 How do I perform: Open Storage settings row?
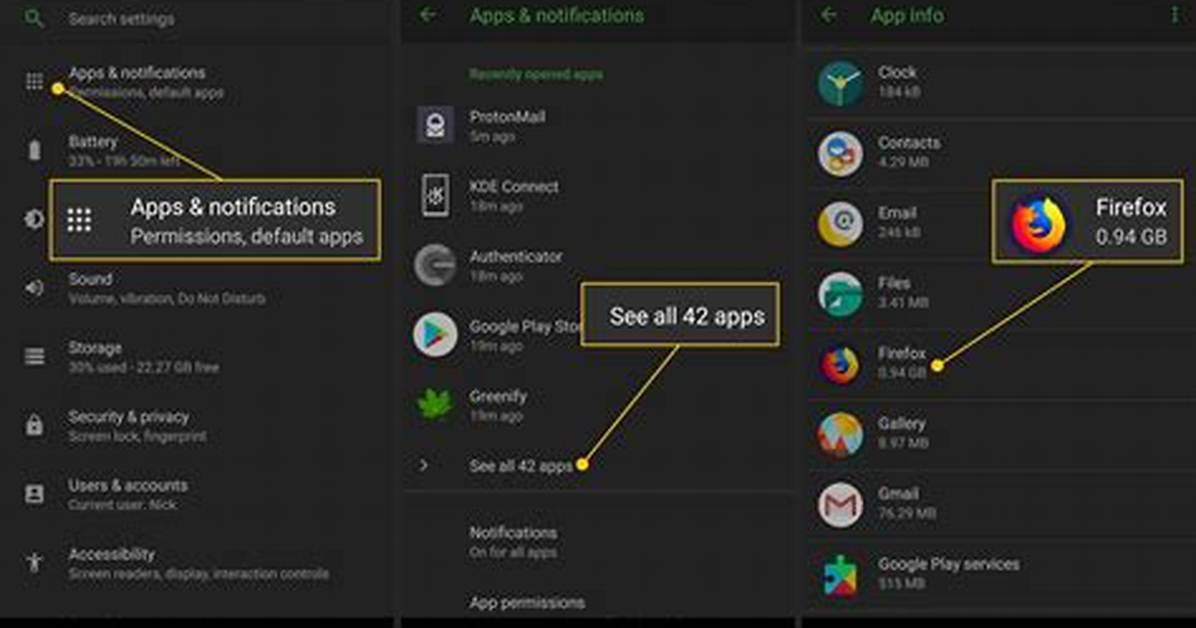click(197, 357)
